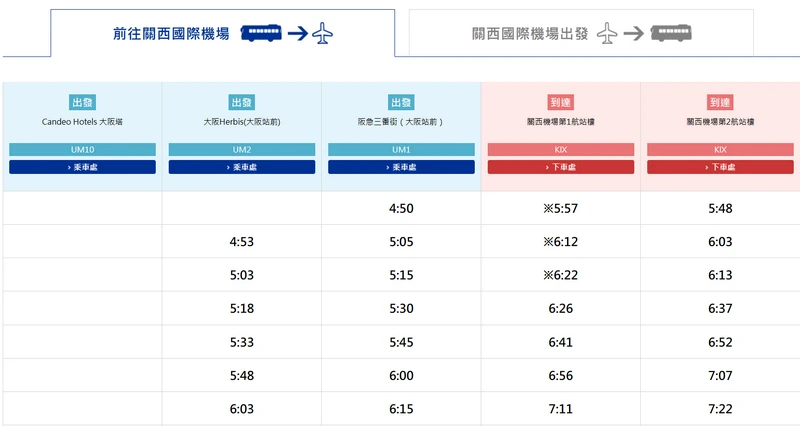Click the gray bus icon in the departure tab
This screenshot has width=800, height=426.
pos(671,34)
